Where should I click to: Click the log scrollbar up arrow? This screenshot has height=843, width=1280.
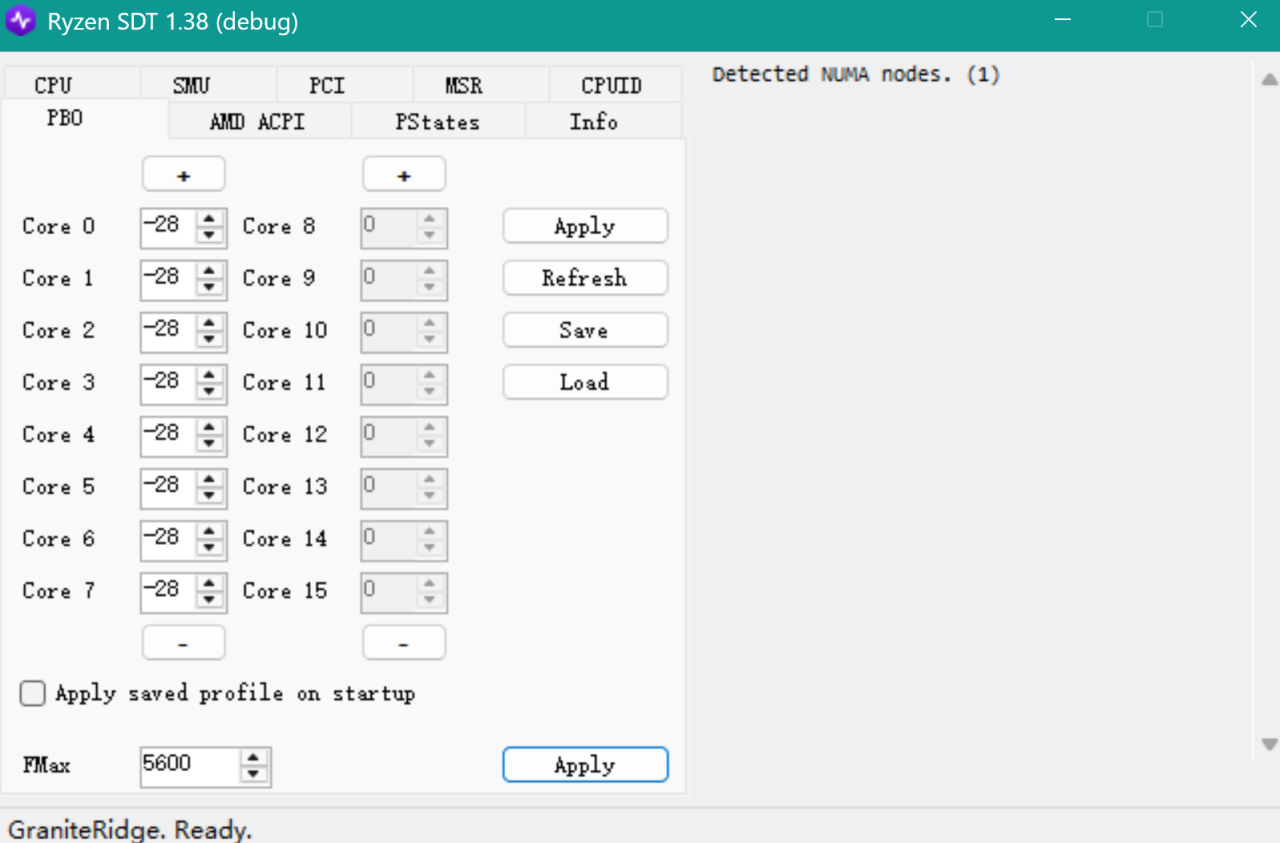pos(1269,79)
